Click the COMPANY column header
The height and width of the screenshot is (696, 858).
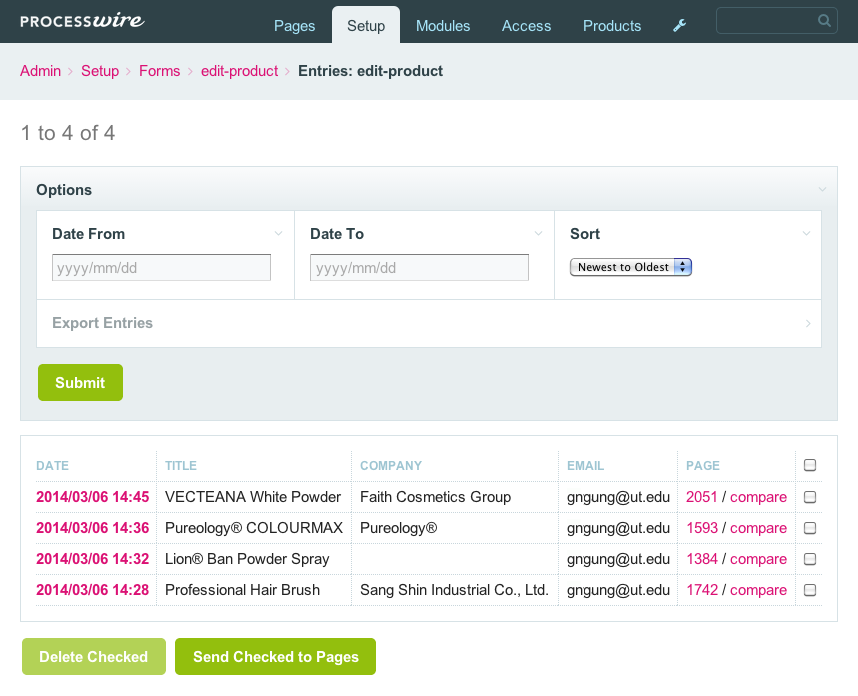pyautogui.click(x=391, y=466)
